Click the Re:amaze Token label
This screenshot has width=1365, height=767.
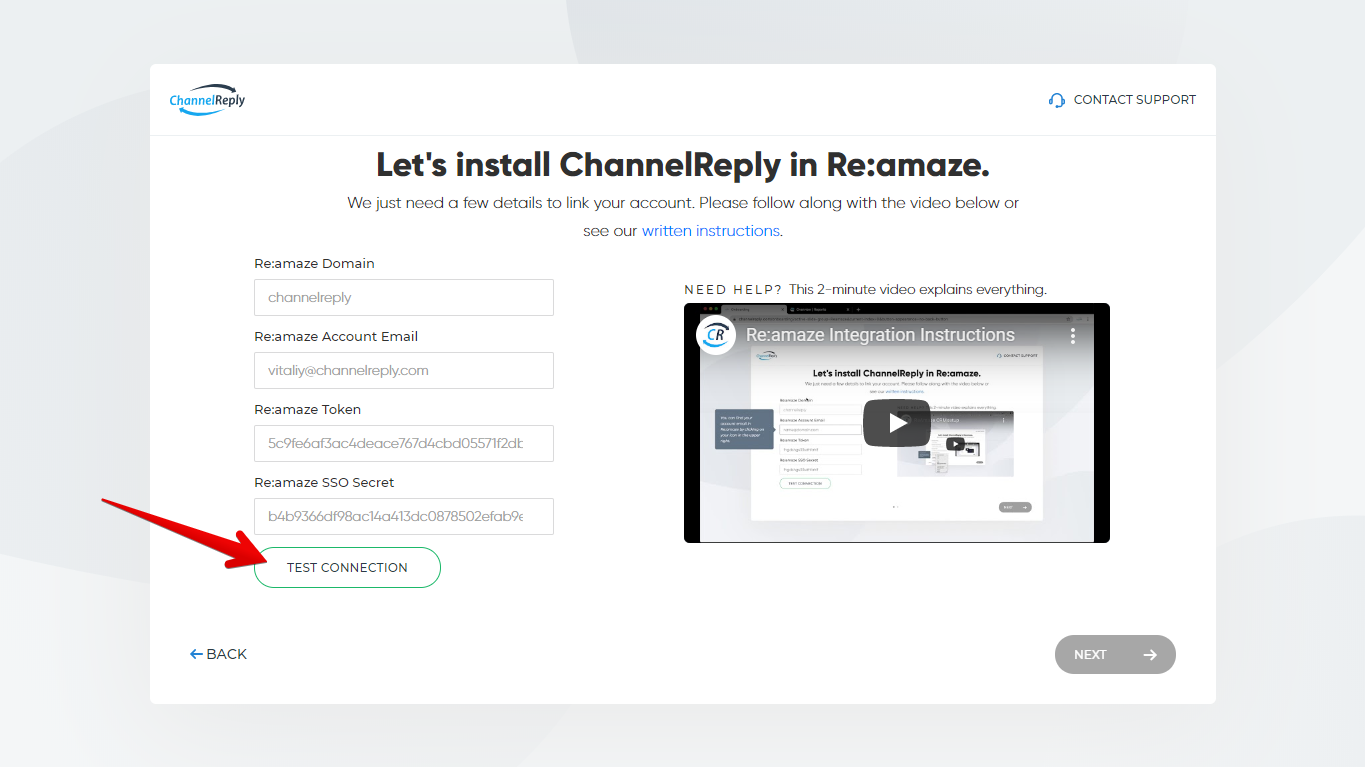308,410
